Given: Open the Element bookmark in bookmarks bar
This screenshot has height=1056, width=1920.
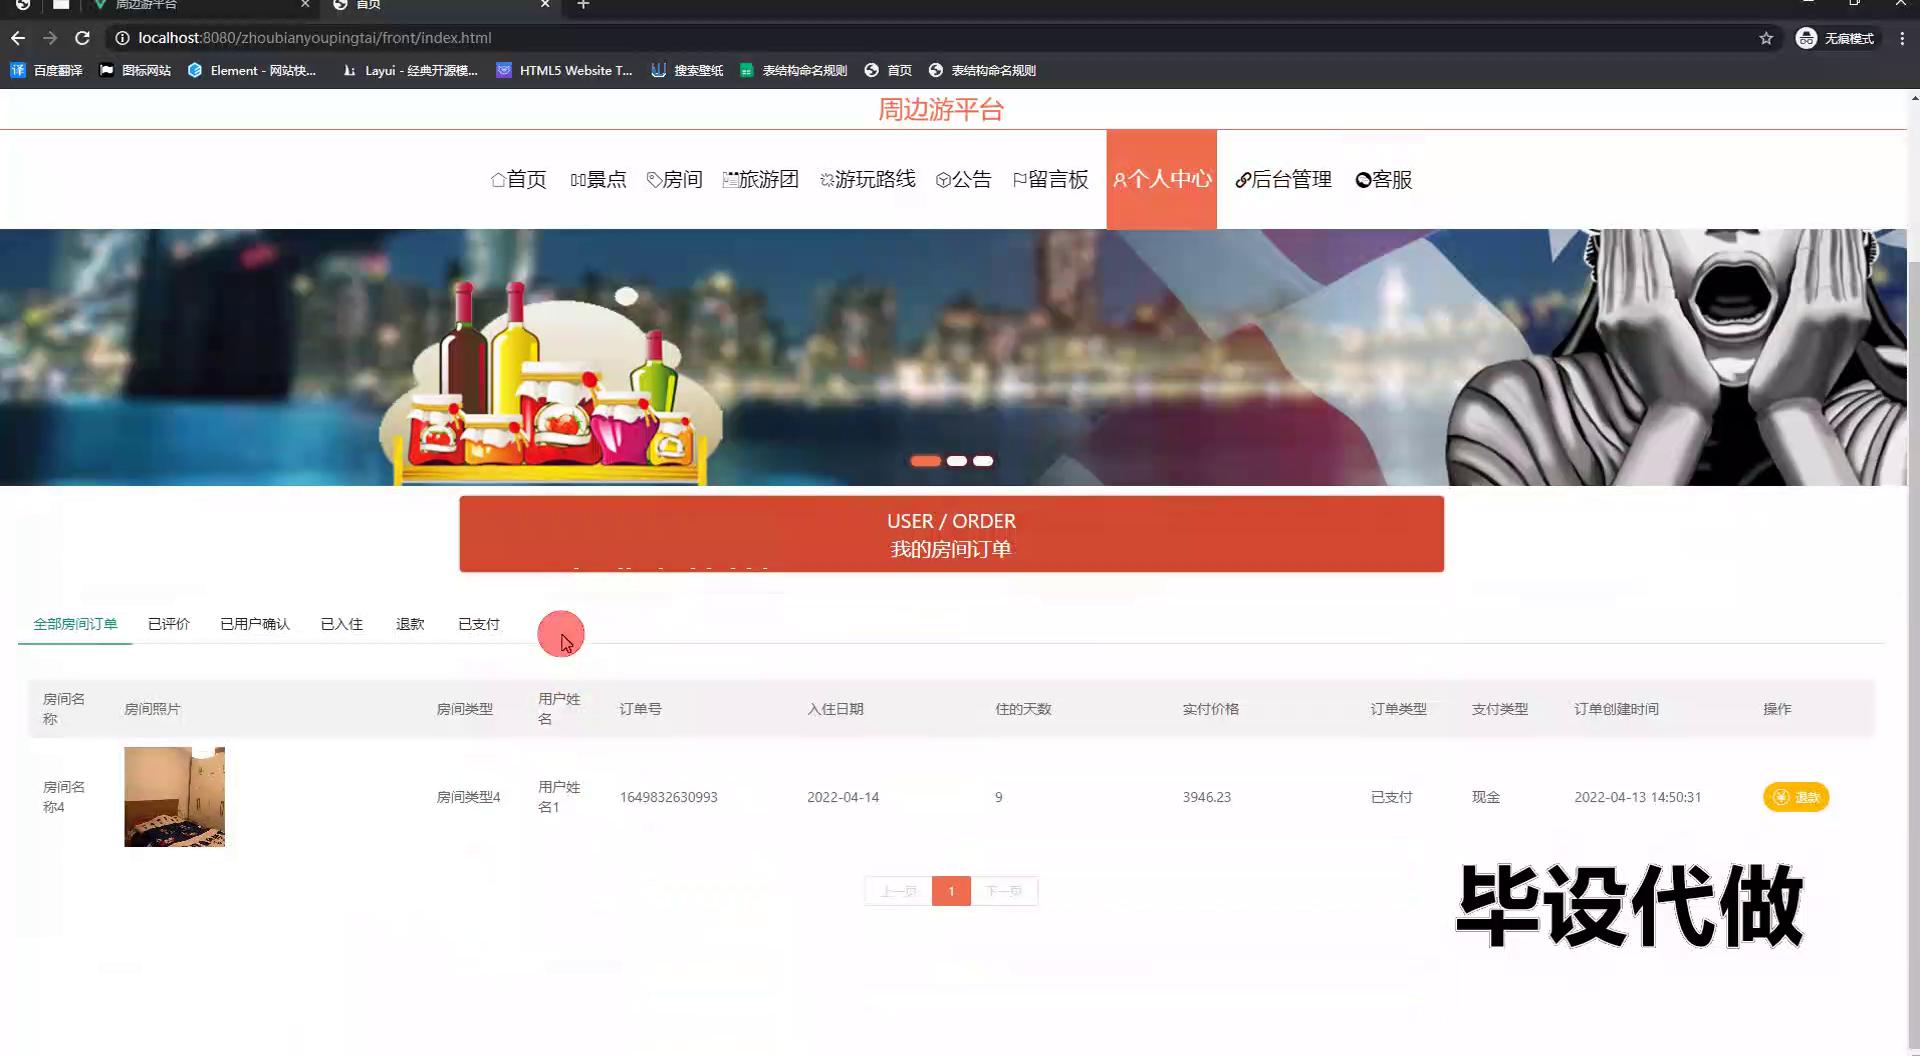Looking at the screenshot, I should pyautogui.click(x=252, y=70).
